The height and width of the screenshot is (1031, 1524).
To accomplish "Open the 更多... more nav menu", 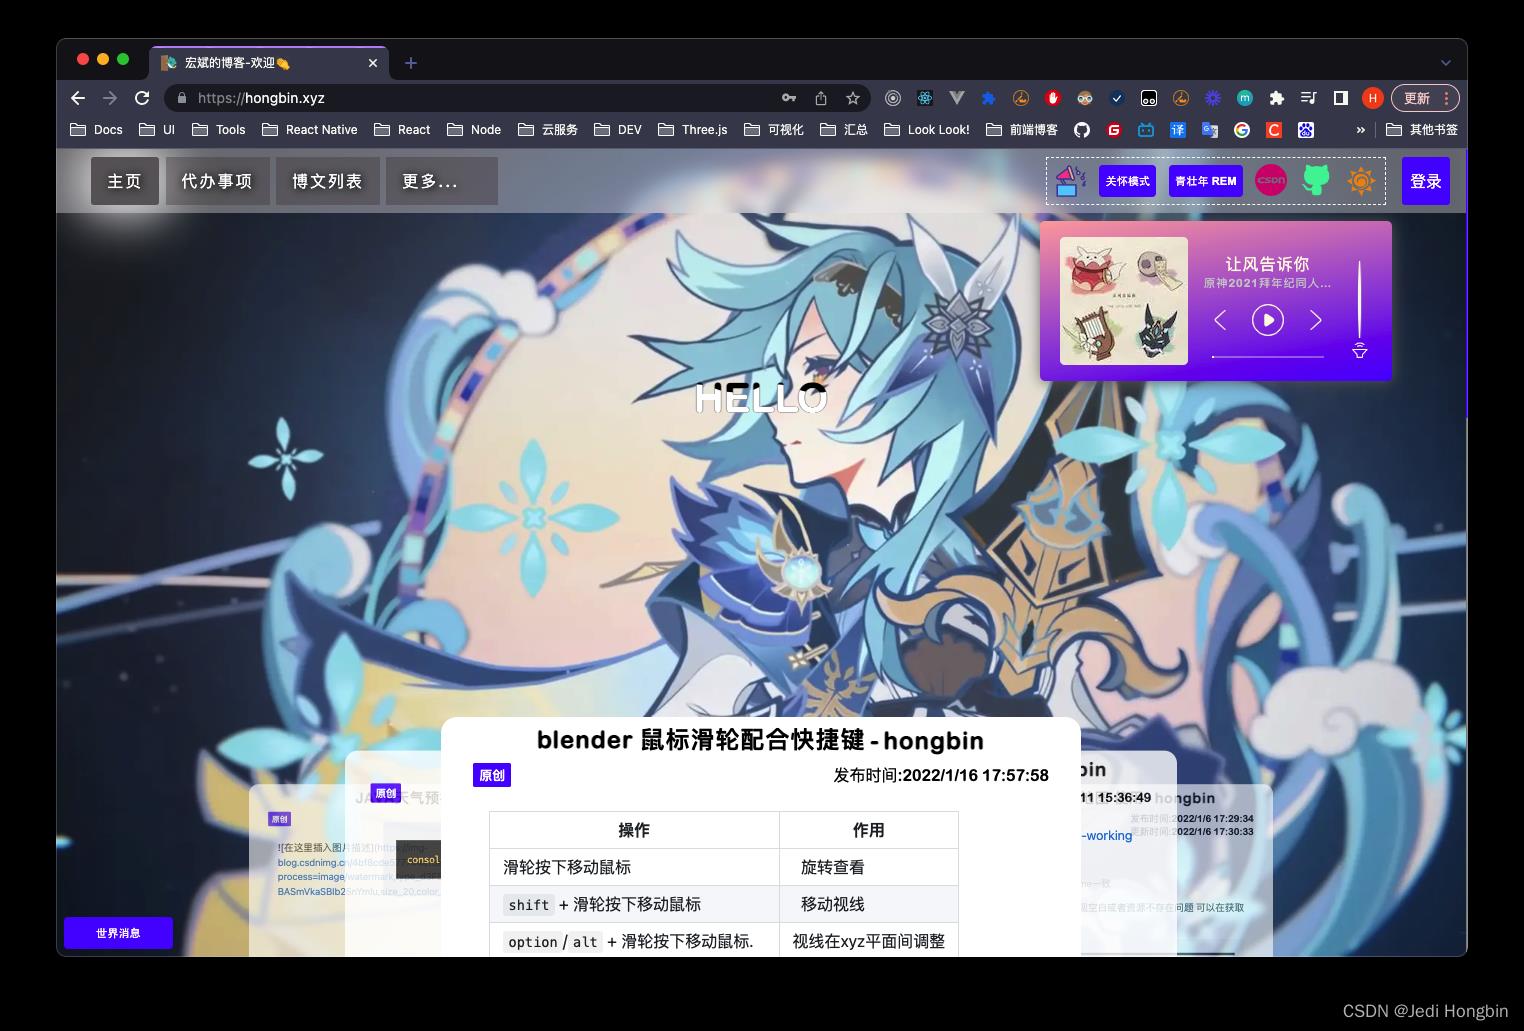I will 442,181.
